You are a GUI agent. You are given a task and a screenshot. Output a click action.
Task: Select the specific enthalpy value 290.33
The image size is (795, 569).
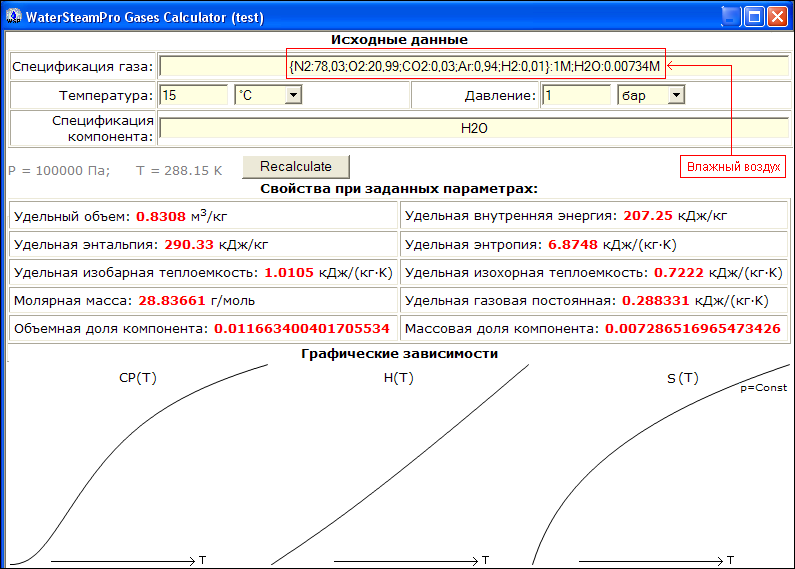(x=189, y=244)
